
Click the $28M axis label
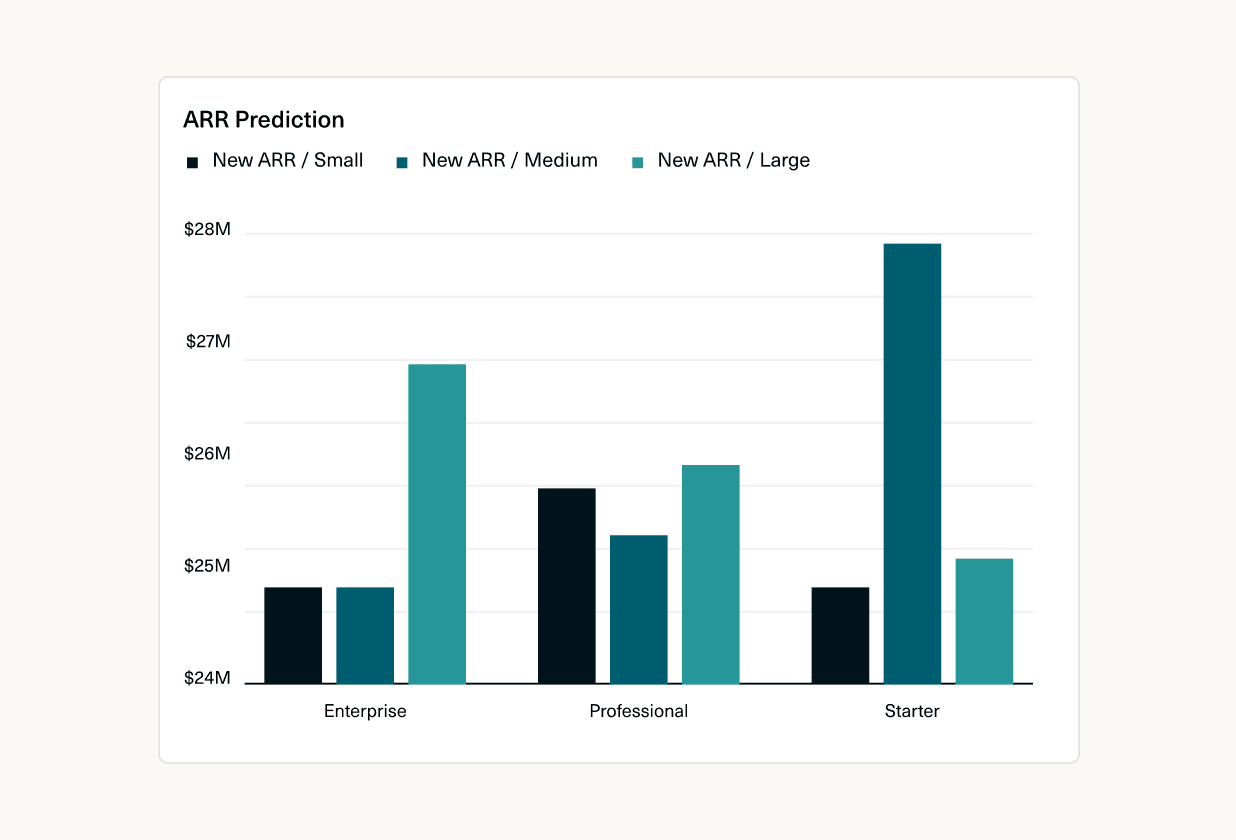[206, 229]
